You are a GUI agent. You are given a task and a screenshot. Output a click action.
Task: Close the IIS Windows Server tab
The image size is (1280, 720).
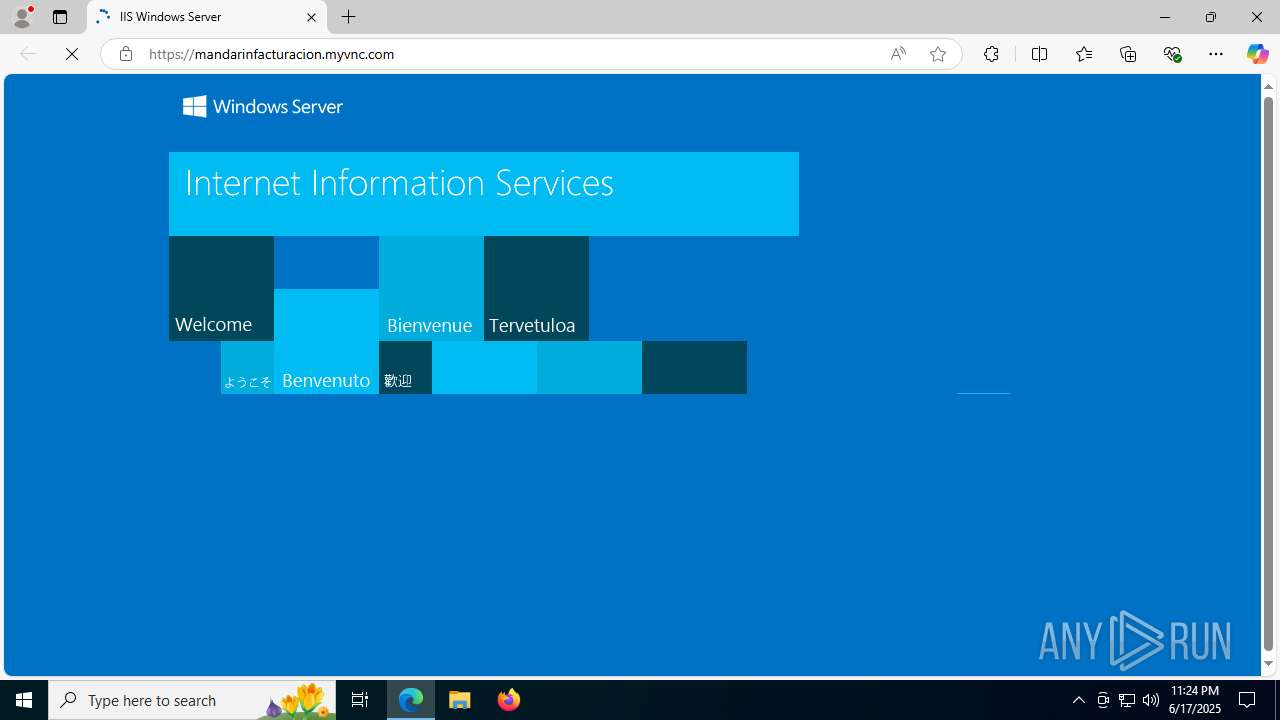311,17
